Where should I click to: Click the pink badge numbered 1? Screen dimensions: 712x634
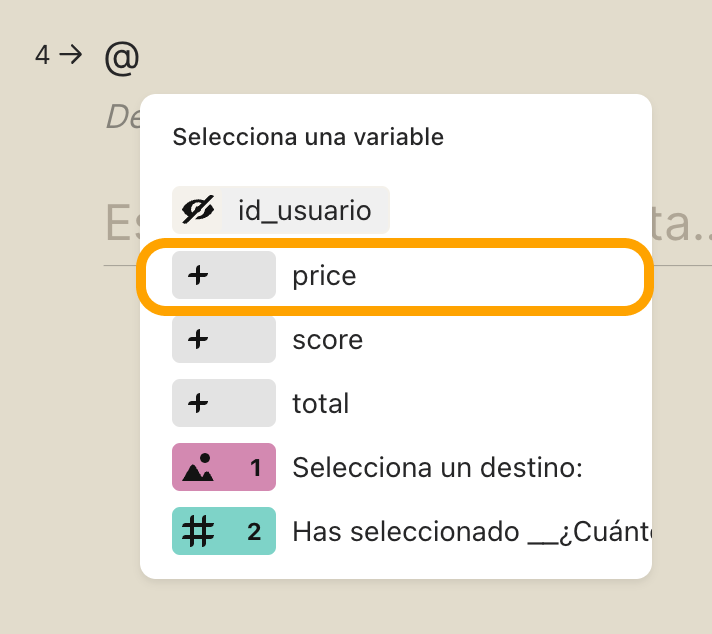[224, 467]
